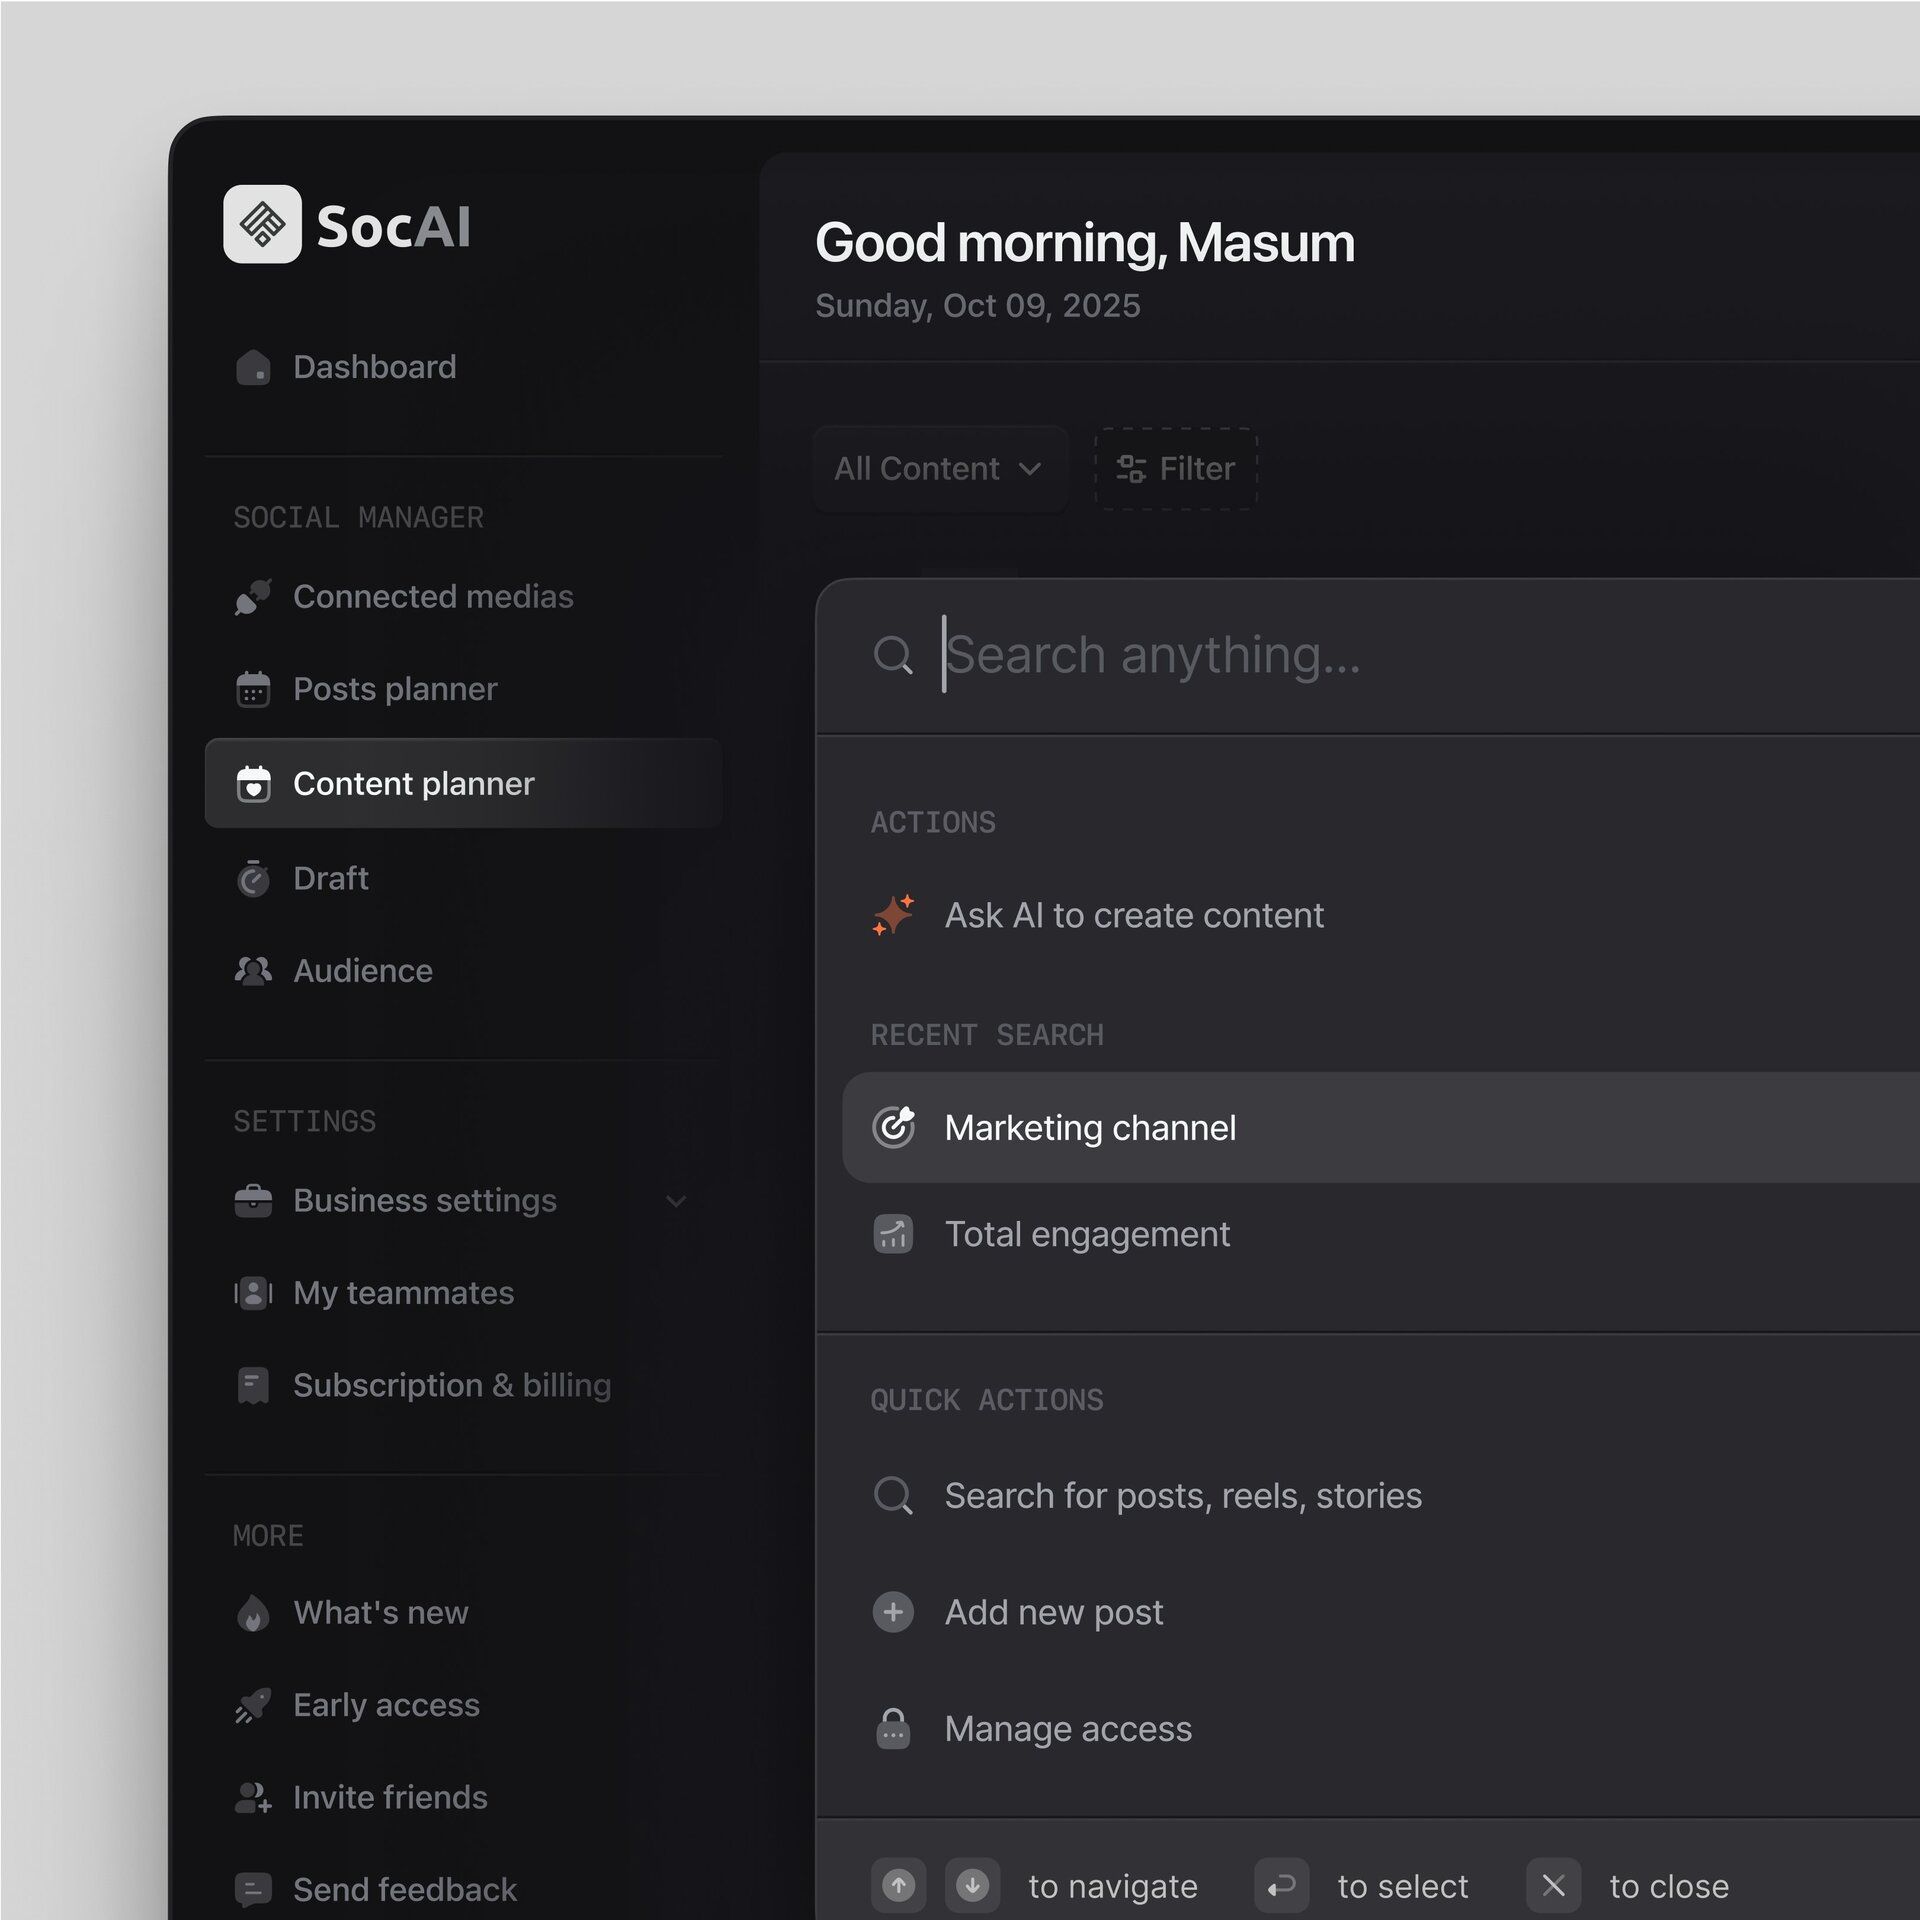Click the Manage access lock icon

click(893, 1728)
